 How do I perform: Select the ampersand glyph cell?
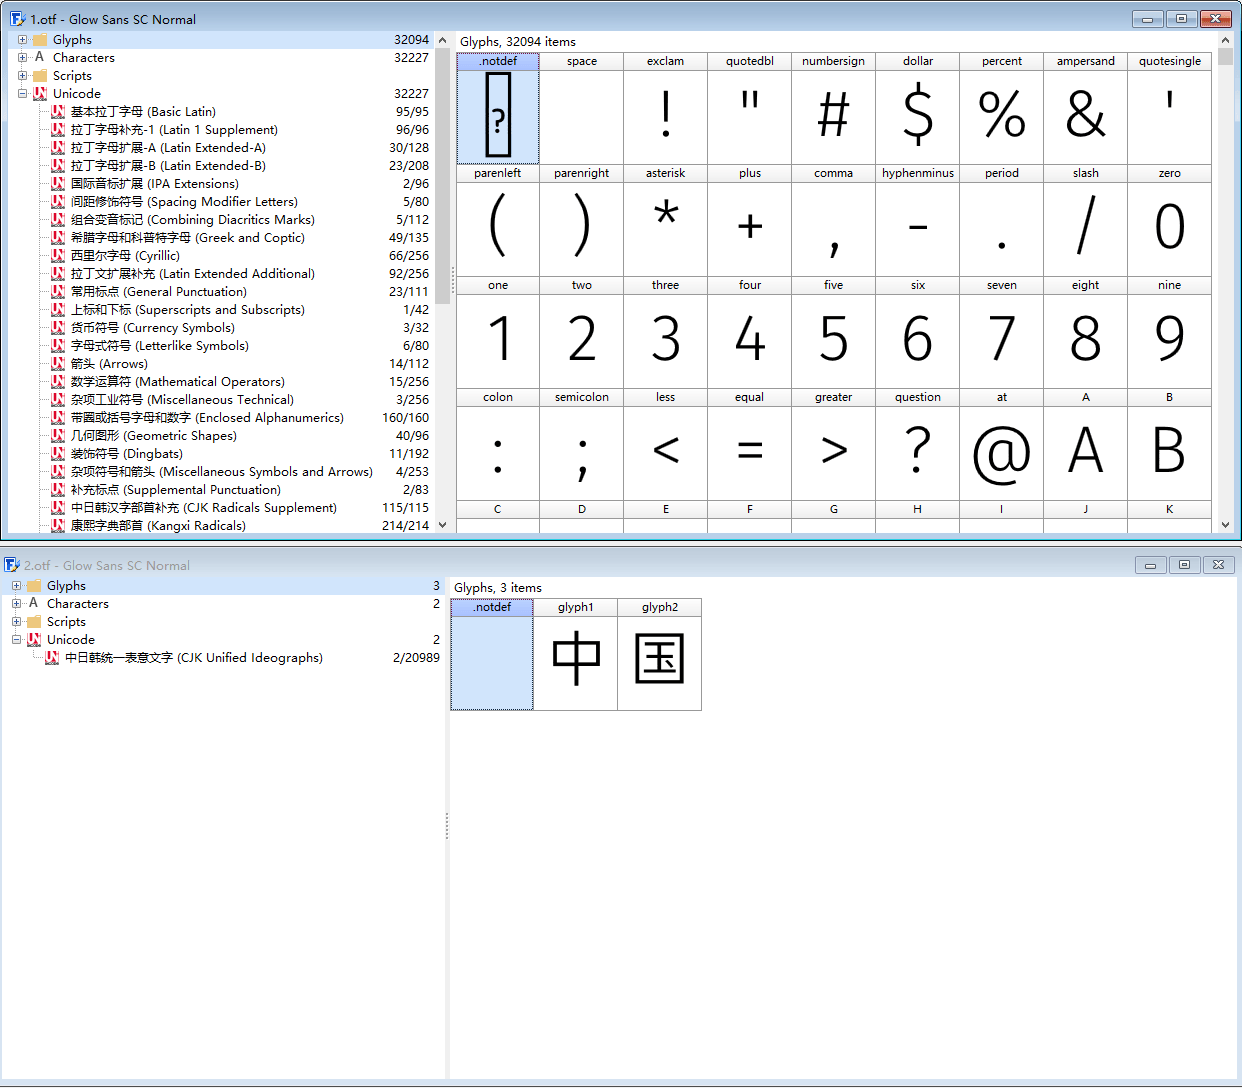pos(1085,108)
